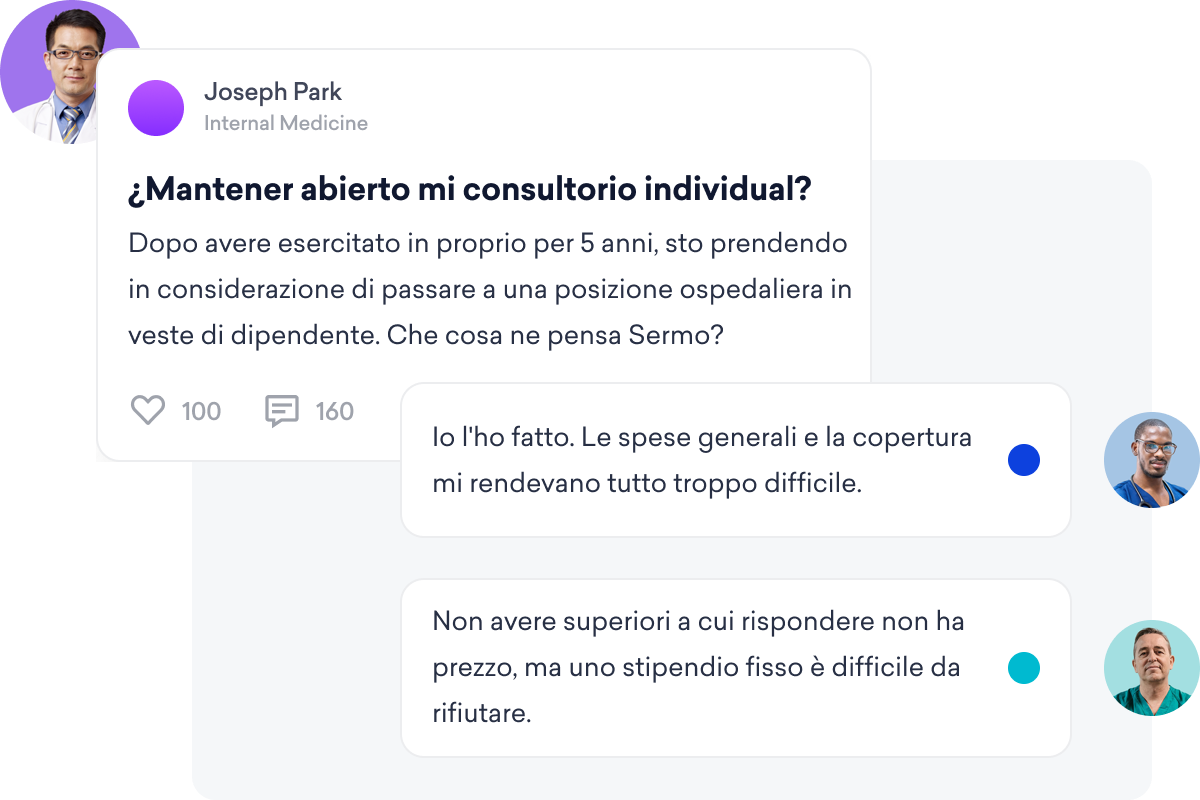Click the question 'Che cosa ne pensa Sermo?'
This screenshot has height=800, width=1200.
[555, 336]
